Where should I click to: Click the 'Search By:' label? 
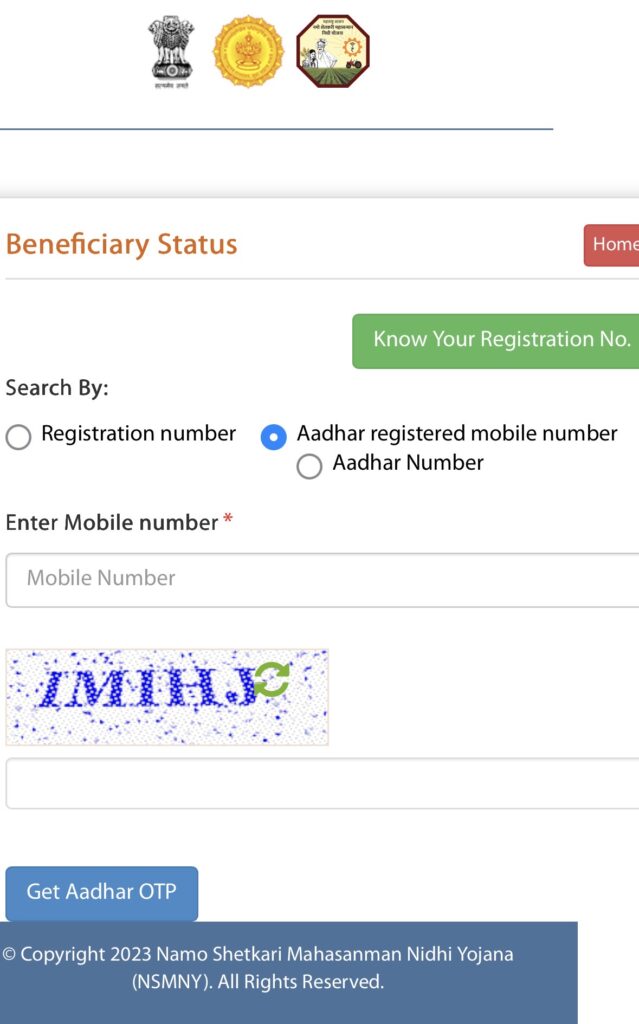click(57, 388)
